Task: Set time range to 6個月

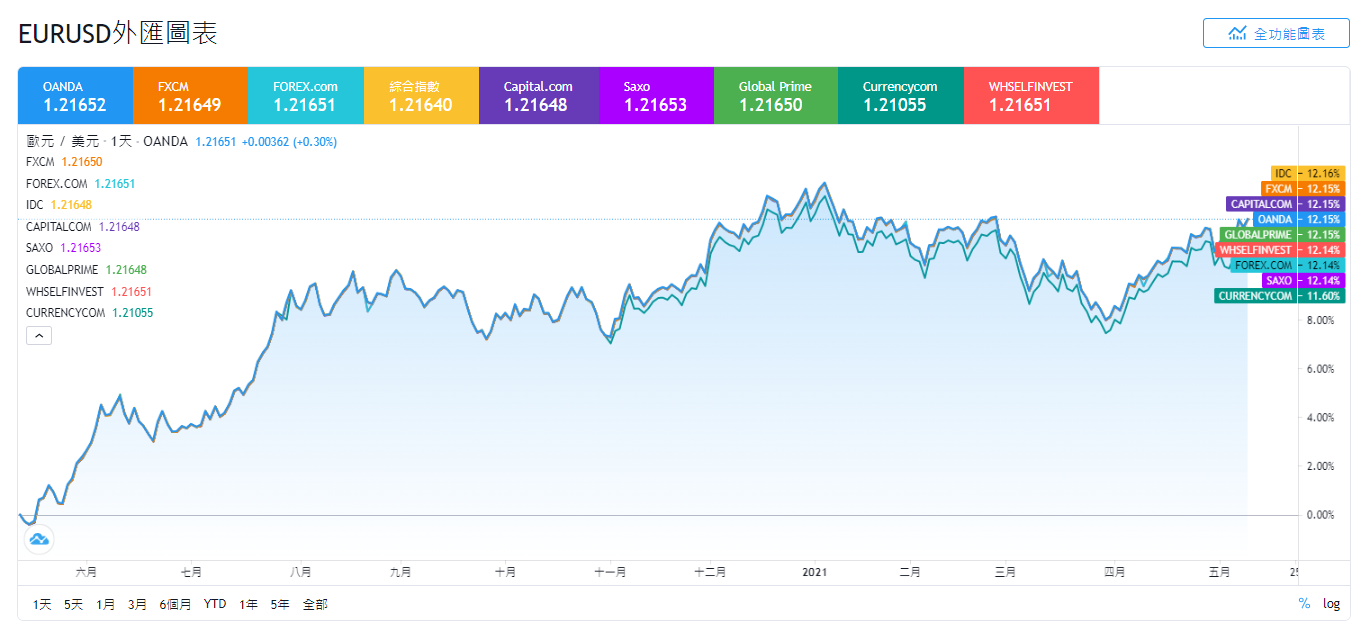Action: (x=175, y=604)
